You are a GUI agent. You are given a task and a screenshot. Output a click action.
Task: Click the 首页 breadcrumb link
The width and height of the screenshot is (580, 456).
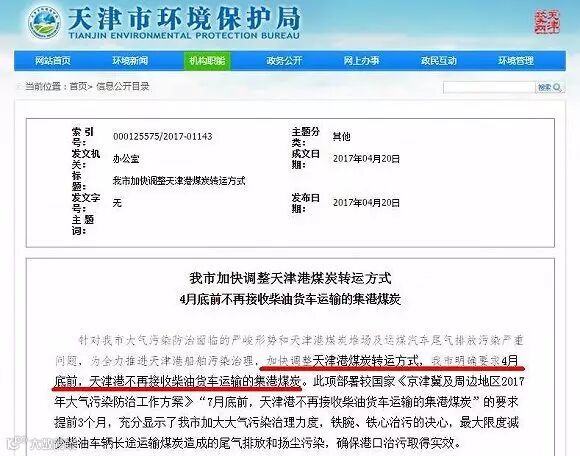tap(78, 87)
